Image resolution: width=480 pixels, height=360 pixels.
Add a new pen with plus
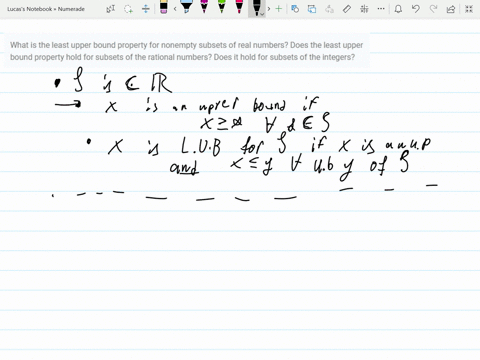click(x=279, y=9)
